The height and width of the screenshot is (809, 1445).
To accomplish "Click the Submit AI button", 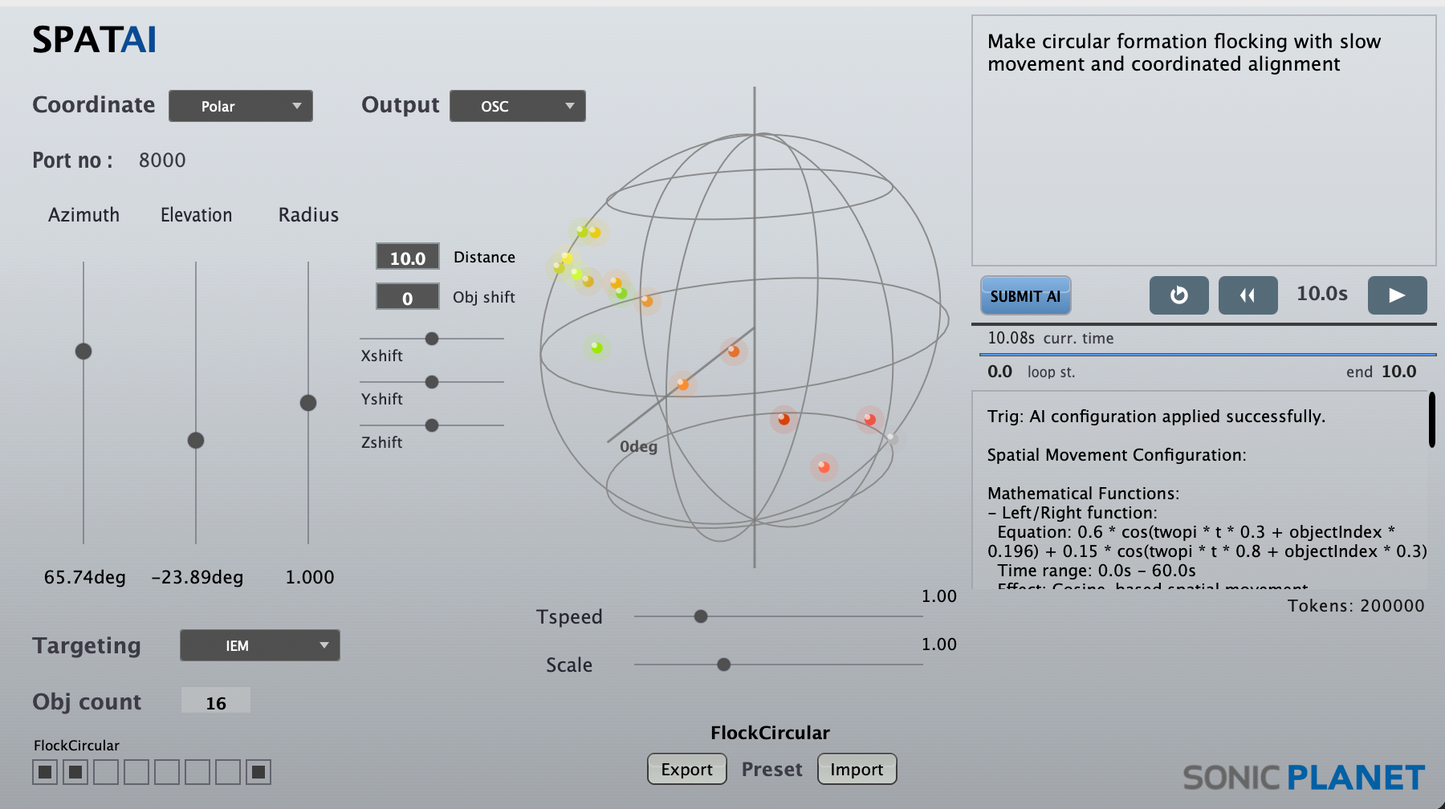I will pyautogui.click(x=1025, y=296).
